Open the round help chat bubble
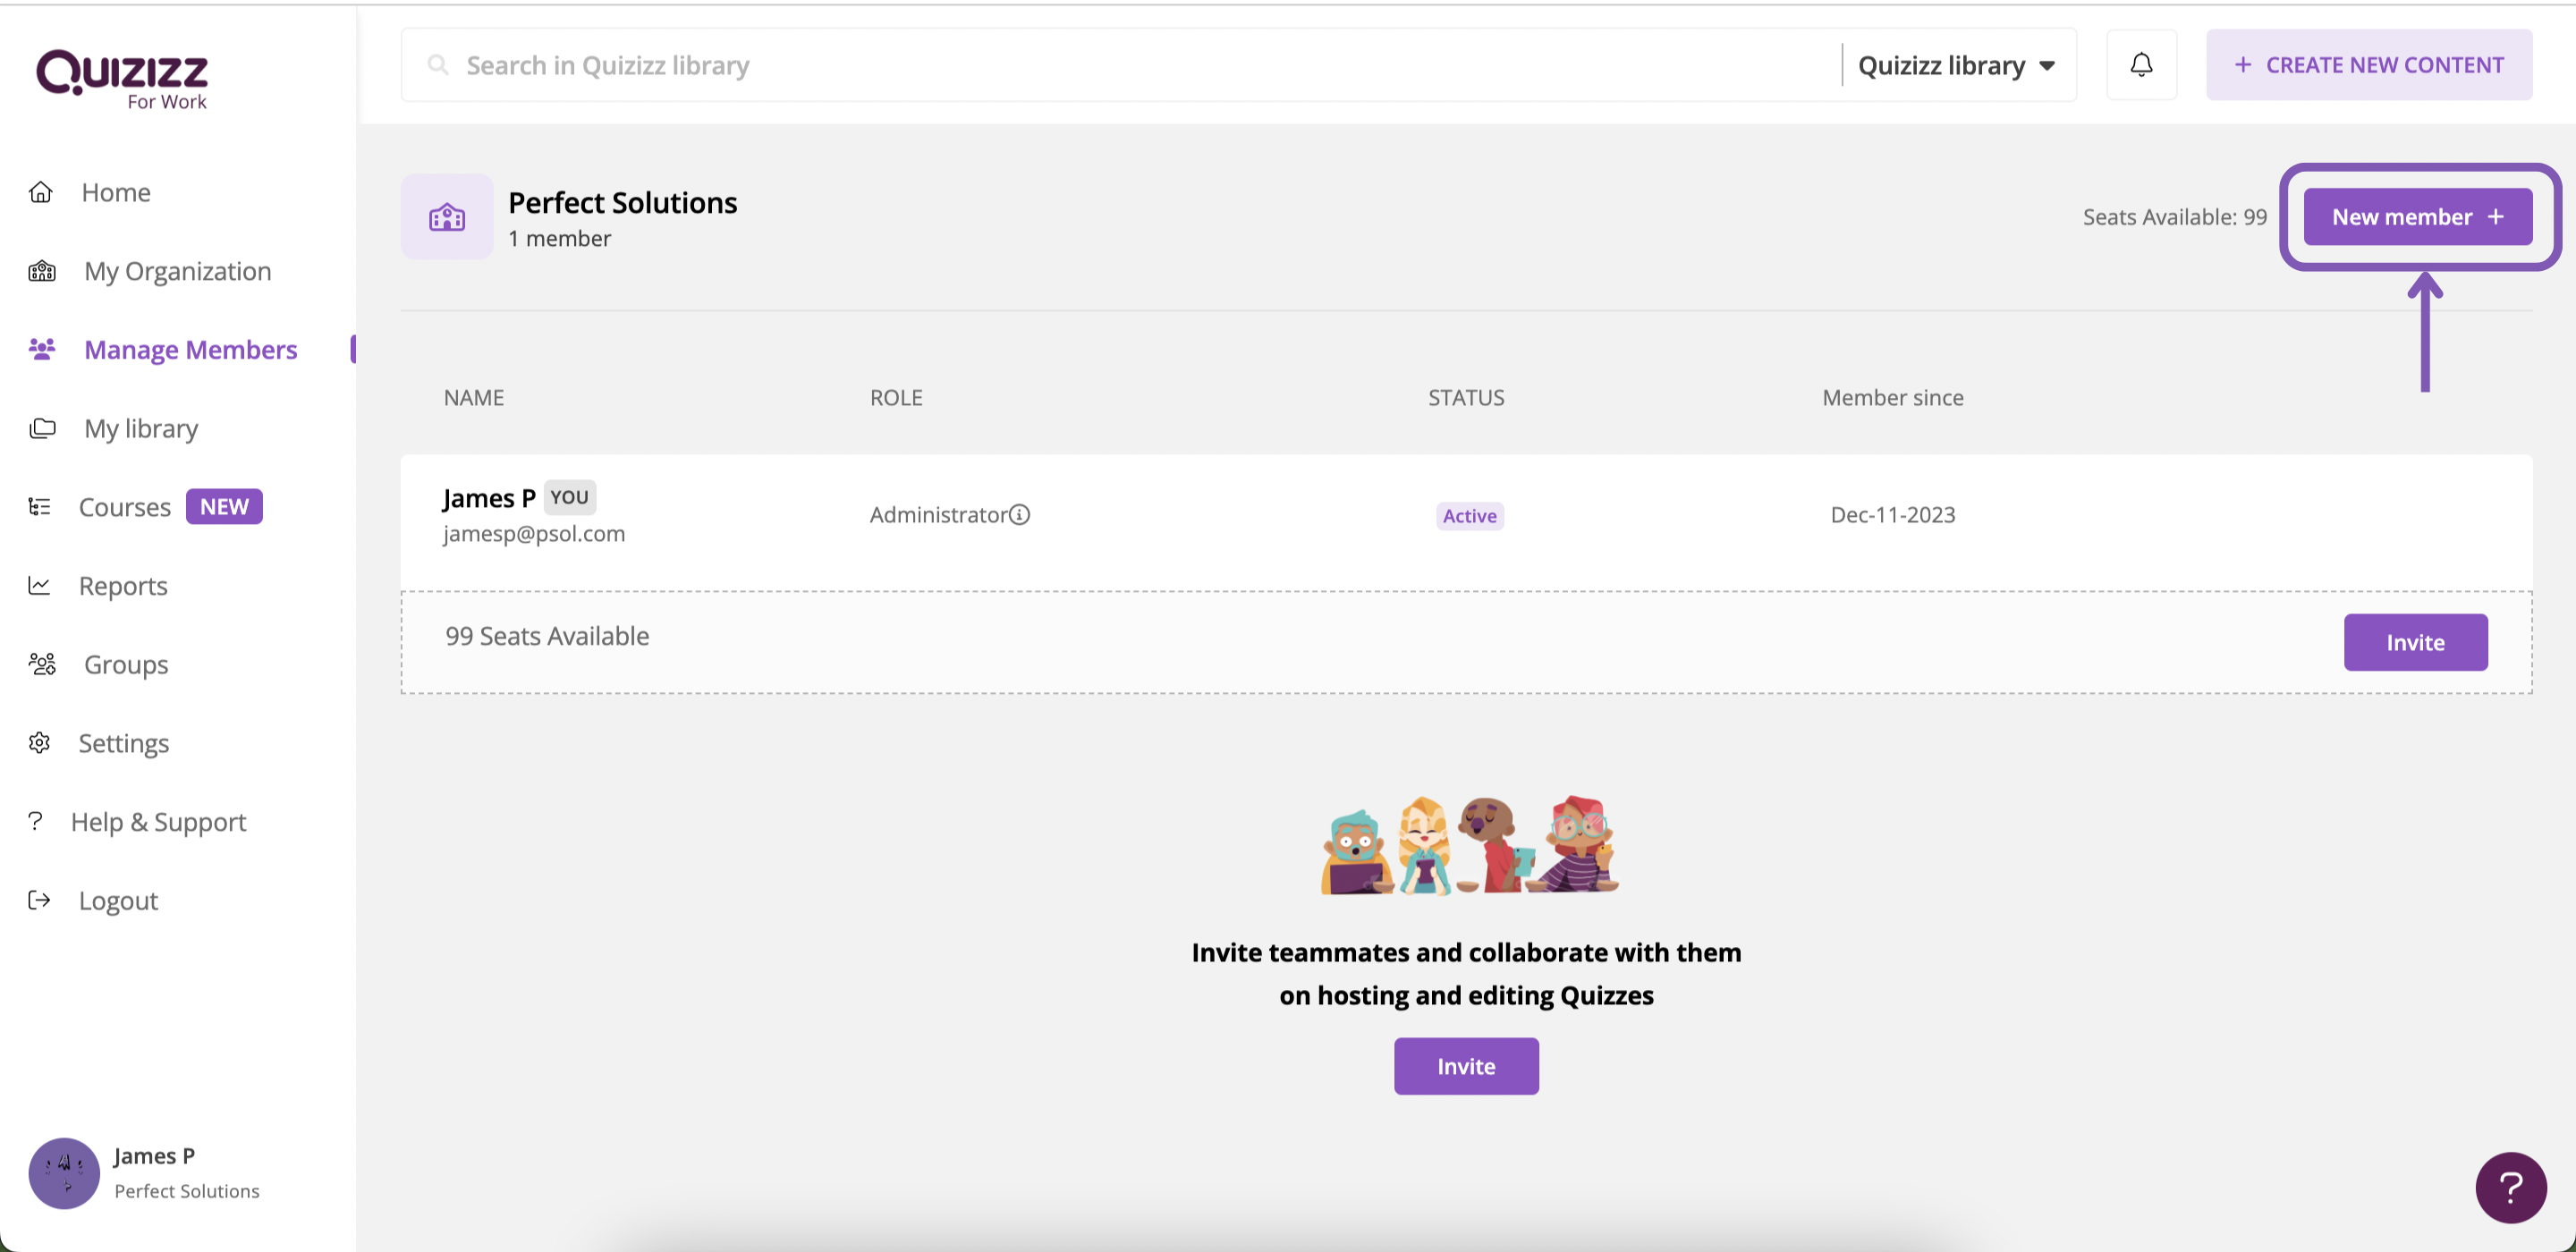The height and width of the screenshot is (1252, 2576). 2510,1187
